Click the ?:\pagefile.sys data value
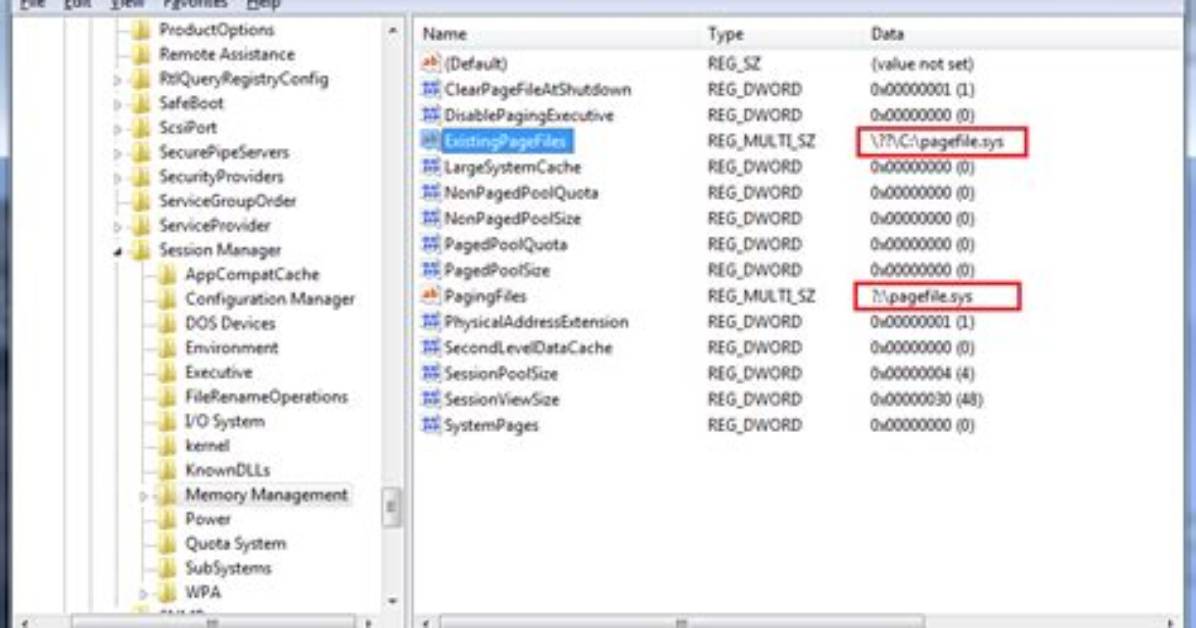 point(921,296)
